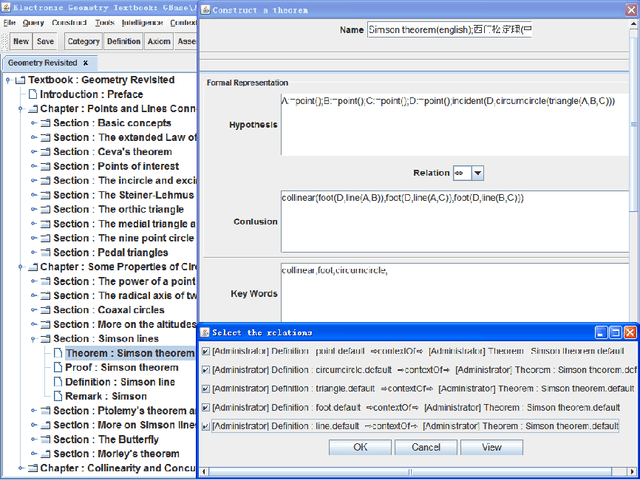Image resolution: width=640 pixels, height=480 pixels.
Task: Click the orthic triangle section icon
Action: (46, 209)
